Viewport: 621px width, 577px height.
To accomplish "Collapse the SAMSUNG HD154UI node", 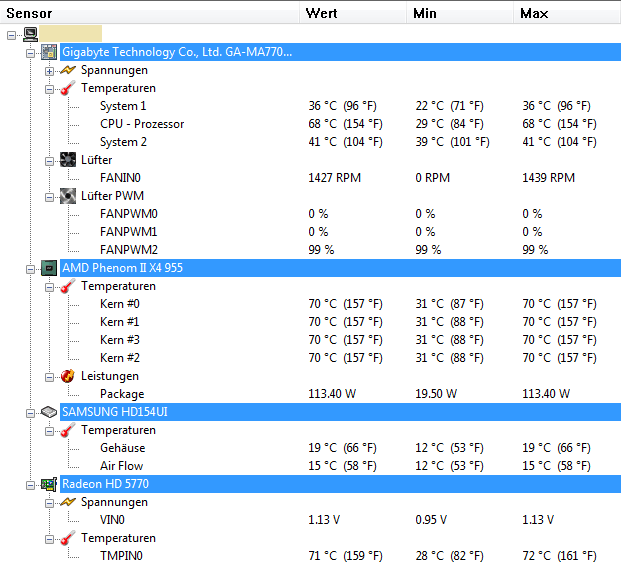I will coord(30,413).
